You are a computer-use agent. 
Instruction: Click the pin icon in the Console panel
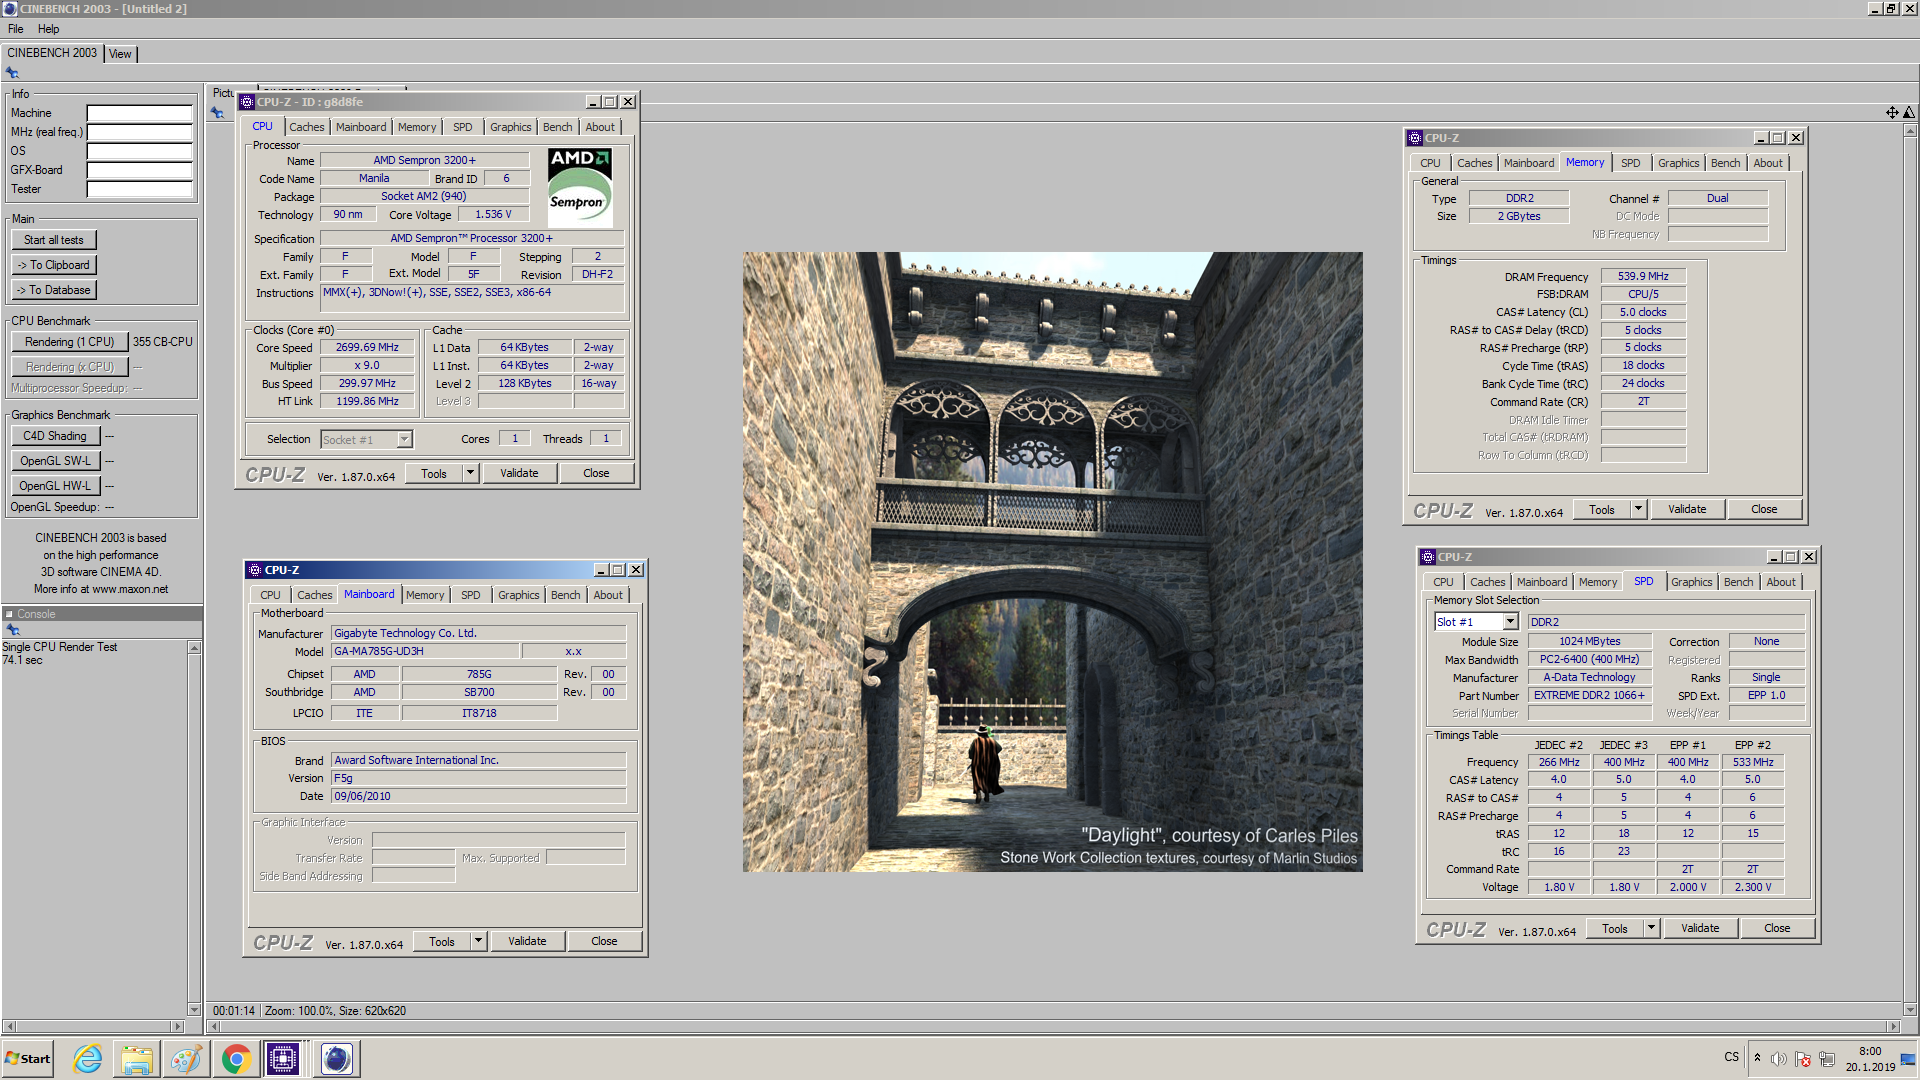click(x=13, y=630)
